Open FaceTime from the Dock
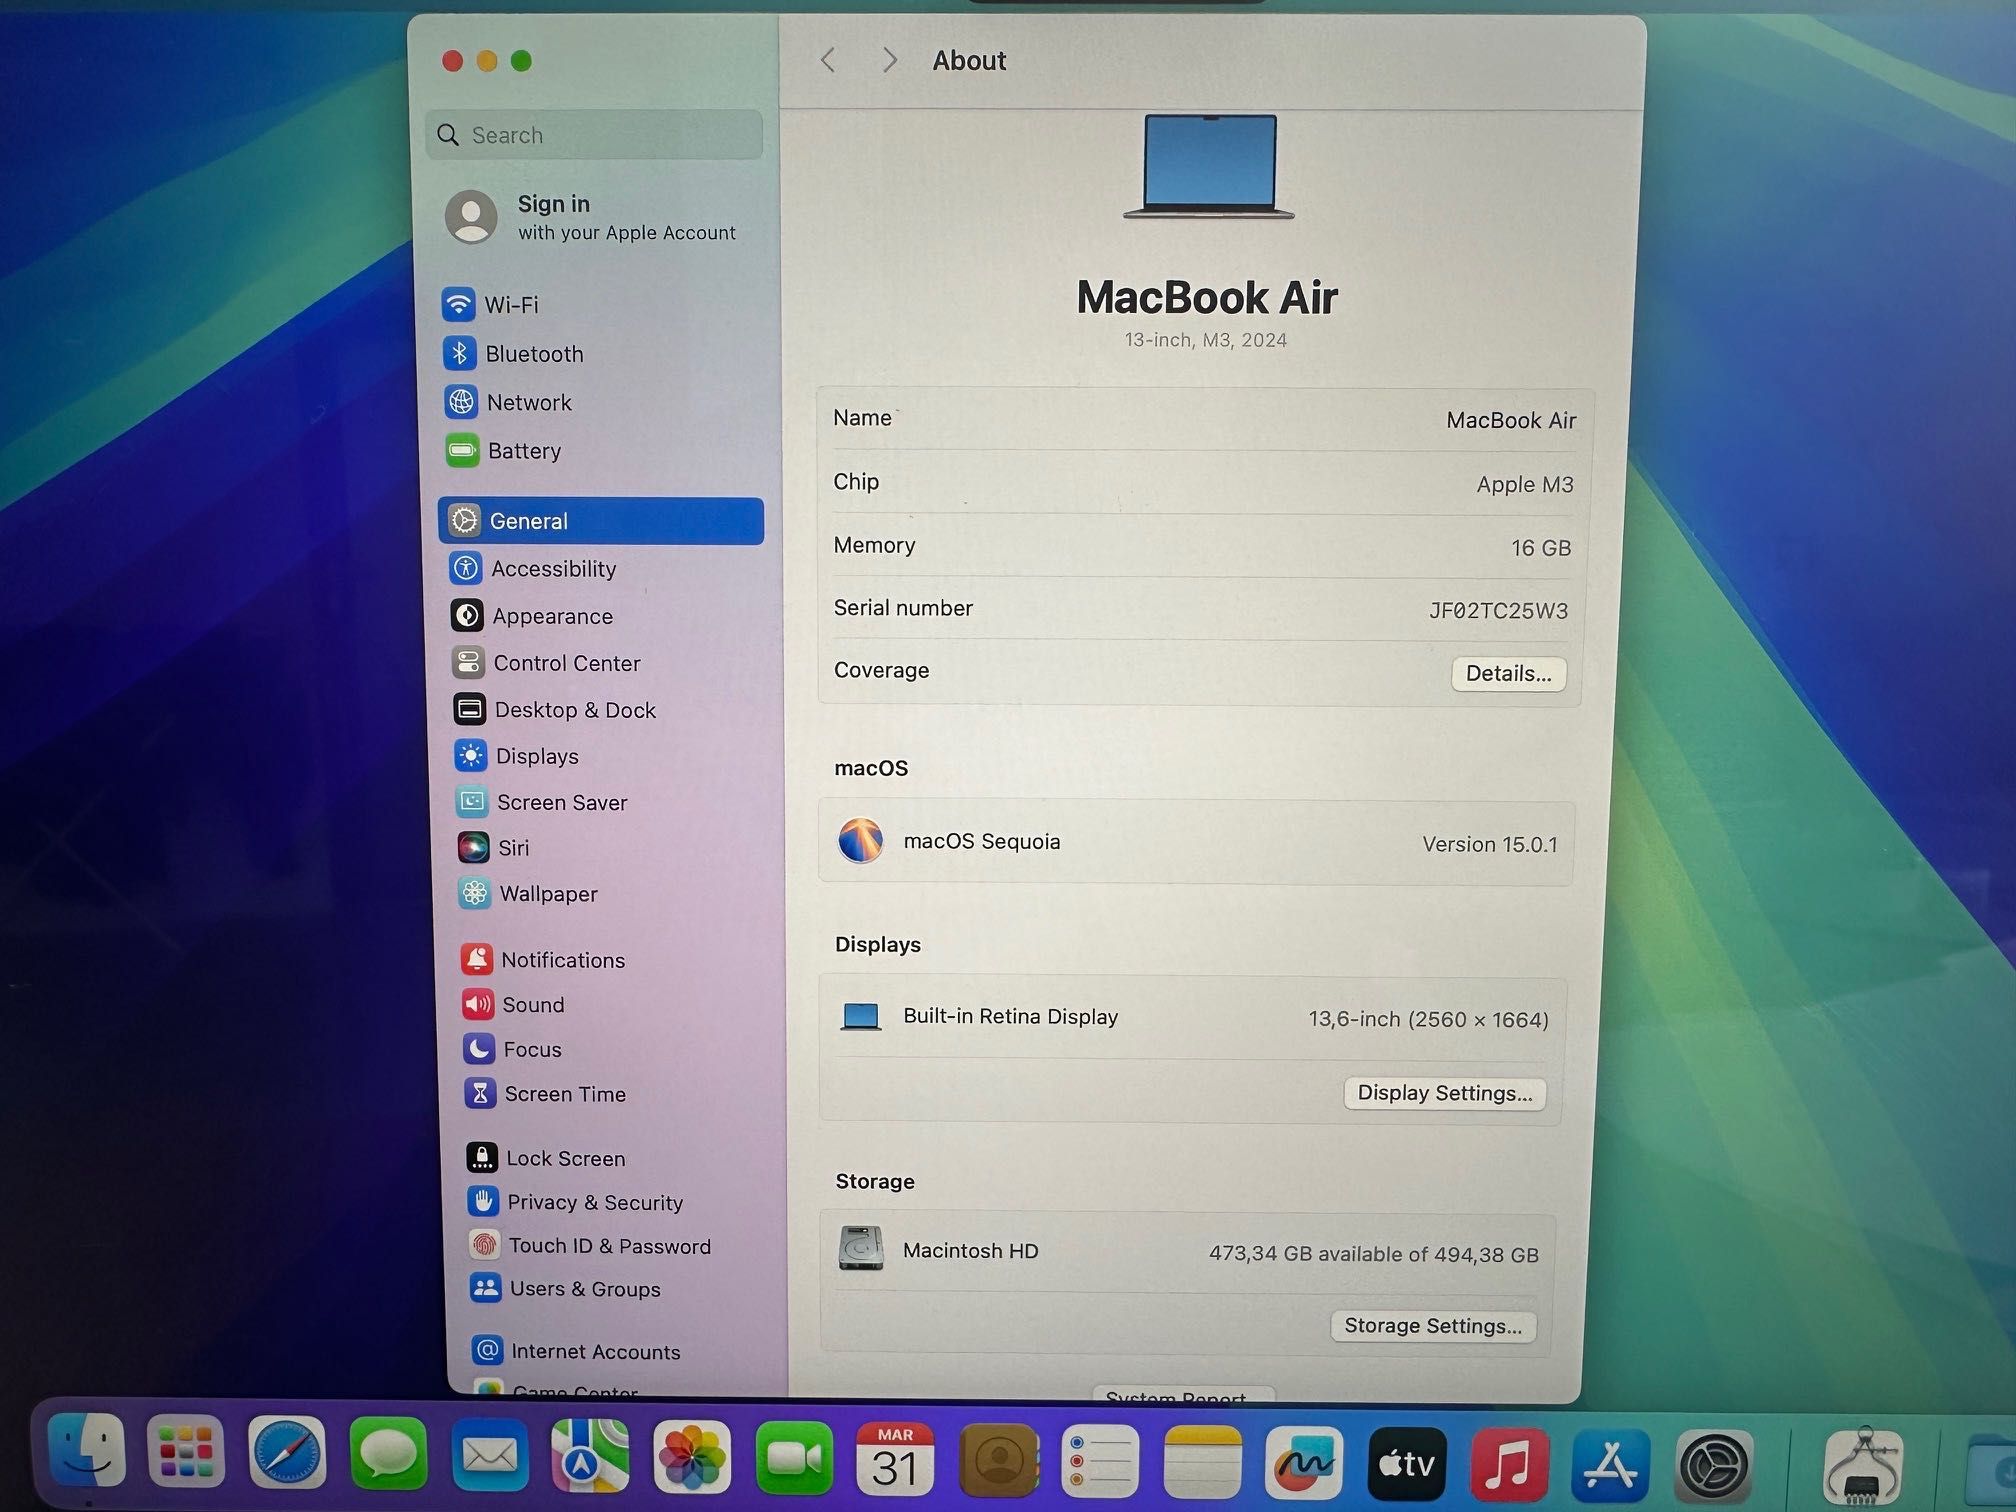The image size is (2016, 1512). click(x=794, y=1458)
